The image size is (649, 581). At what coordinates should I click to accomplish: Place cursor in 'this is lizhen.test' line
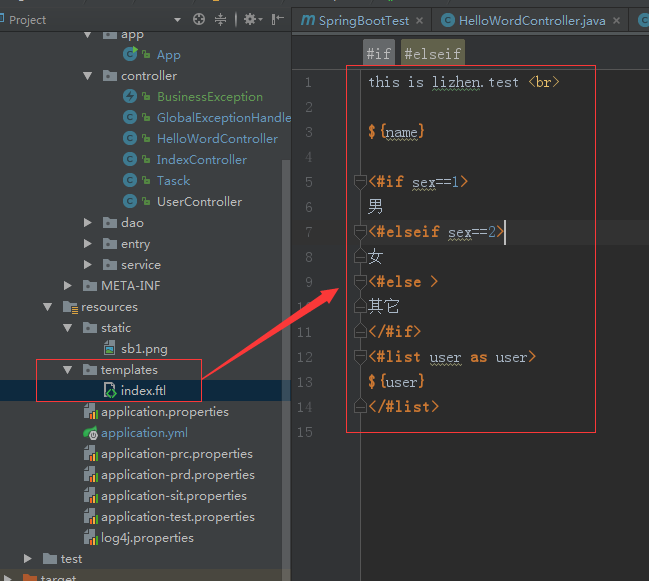coord(443,82)
